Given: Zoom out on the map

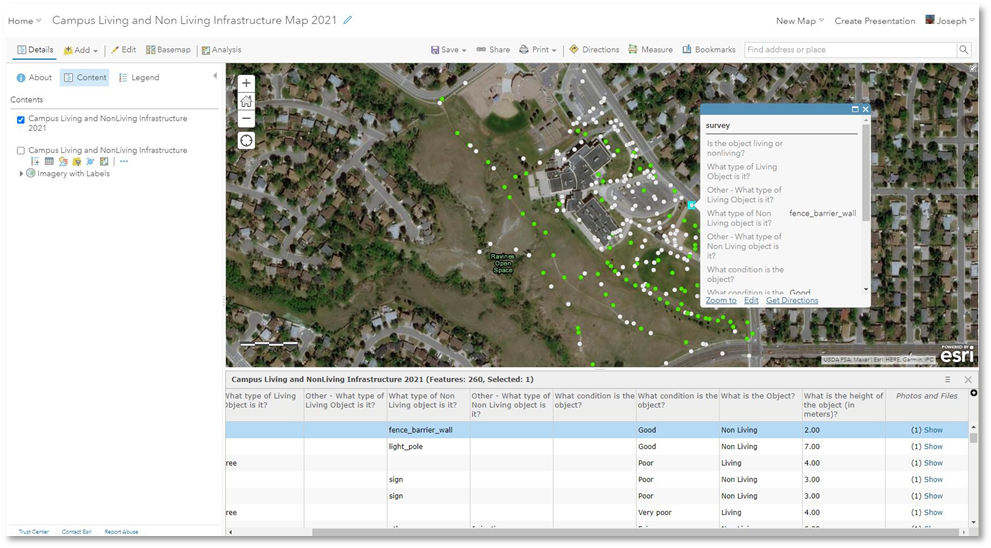Looking at the screenshot, I should tap(246, 119).
